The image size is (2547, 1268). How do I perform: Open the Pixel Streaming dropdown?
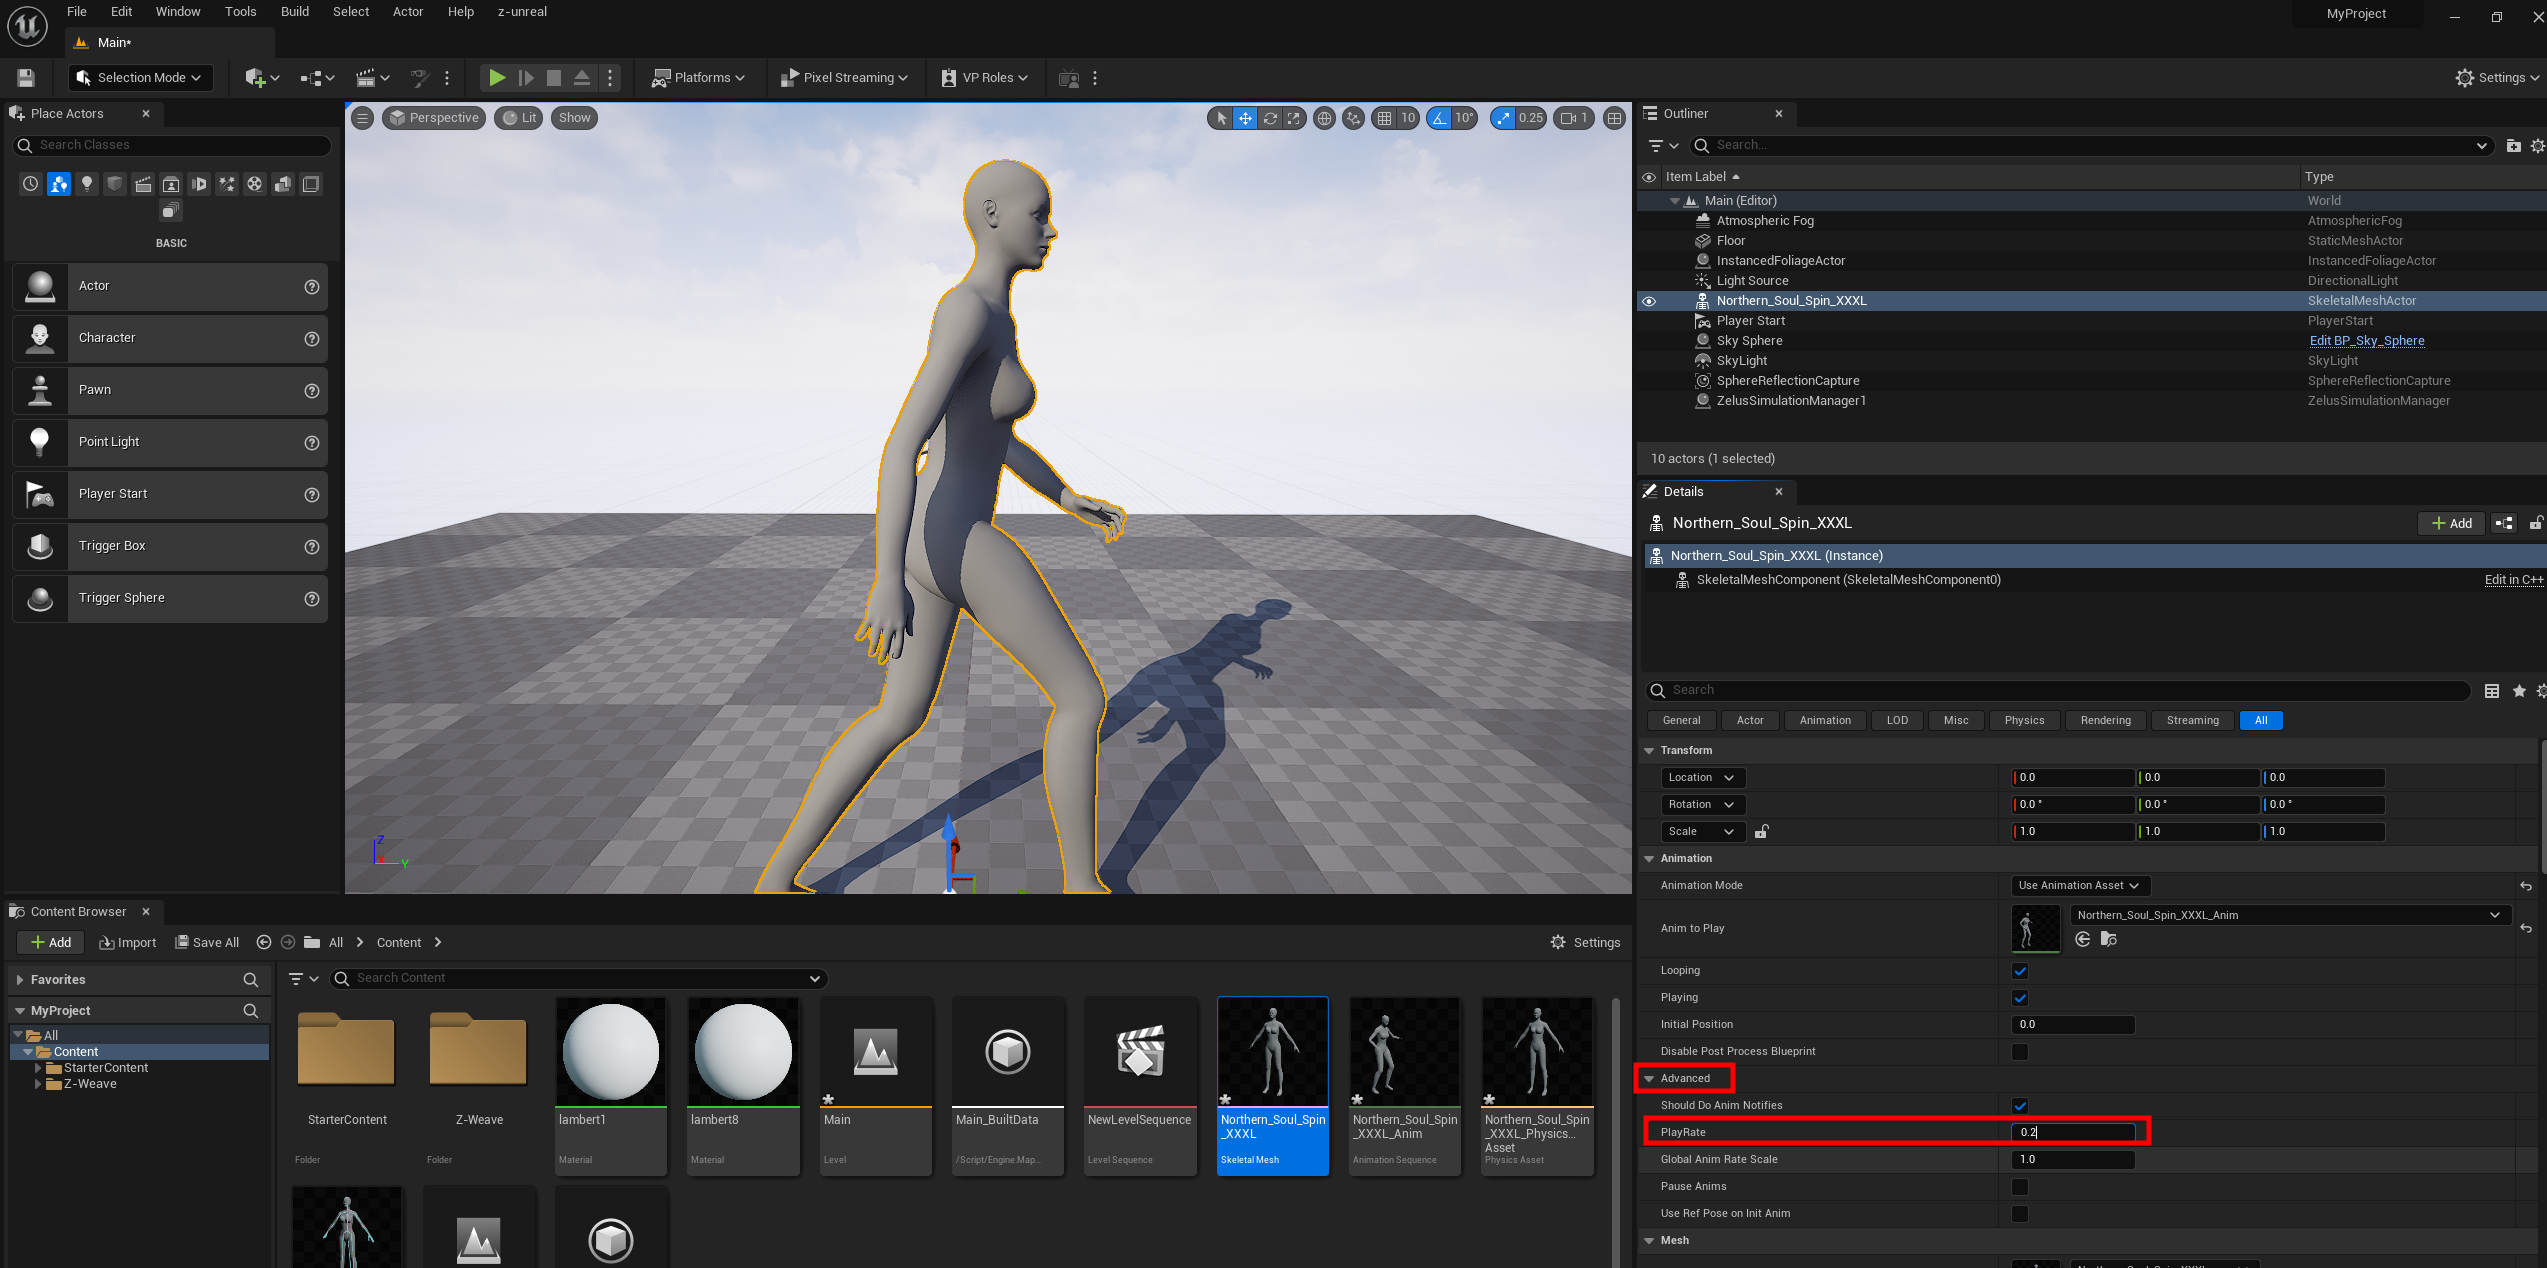pyautogui.click(x=844, y=77)
